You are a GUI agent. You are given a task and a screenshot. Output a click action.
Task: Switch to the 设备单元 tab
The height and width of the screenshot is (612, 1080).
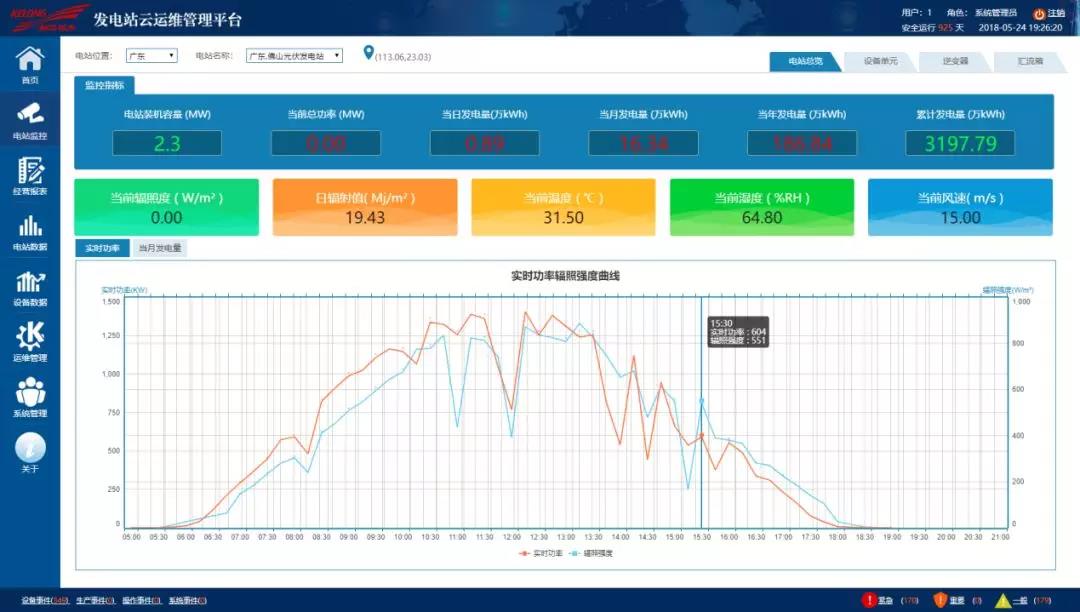[x=879, y=61]
